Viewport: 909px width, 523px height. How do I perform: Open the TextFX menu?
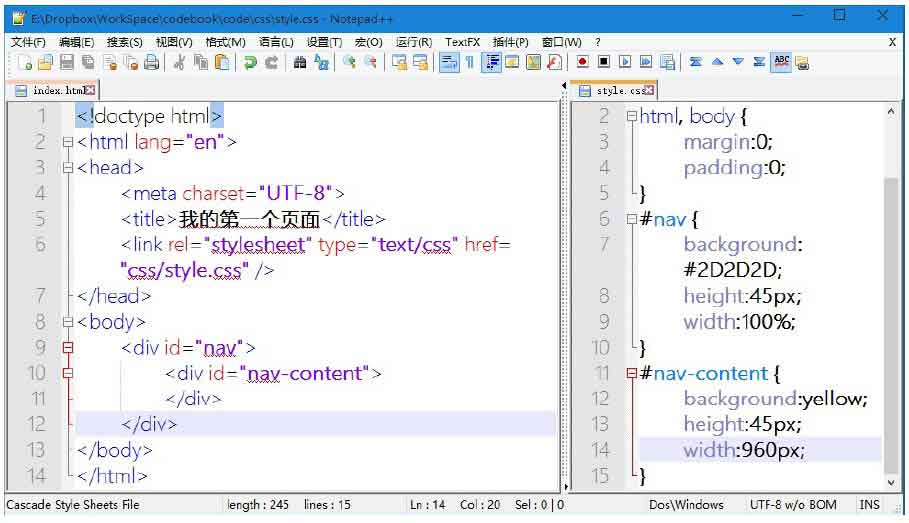(462, 42)
